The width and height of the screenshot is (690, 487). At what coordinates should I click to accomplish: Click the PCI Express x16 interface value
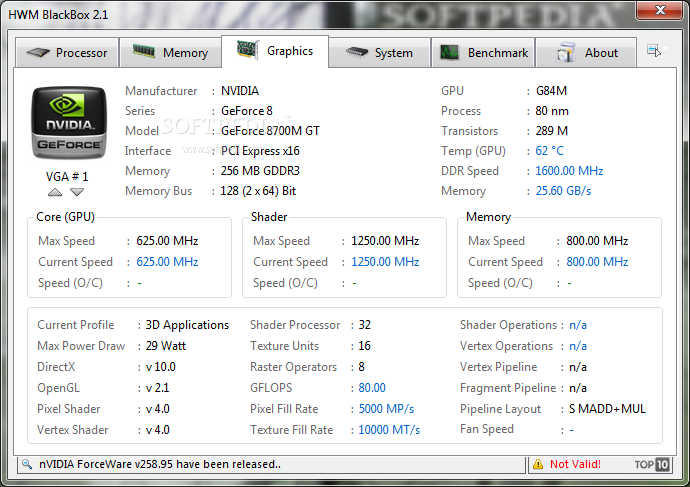pyautogui.click(x=260, y=151)
